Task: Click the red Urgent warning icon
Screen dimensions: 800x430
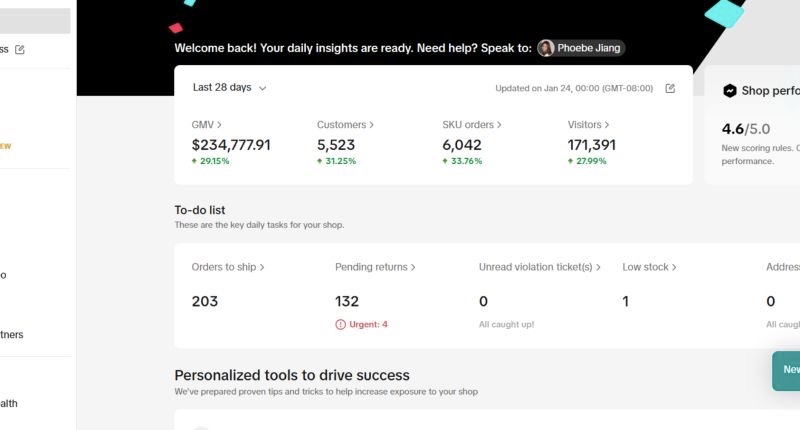Action: click(340, 324)
